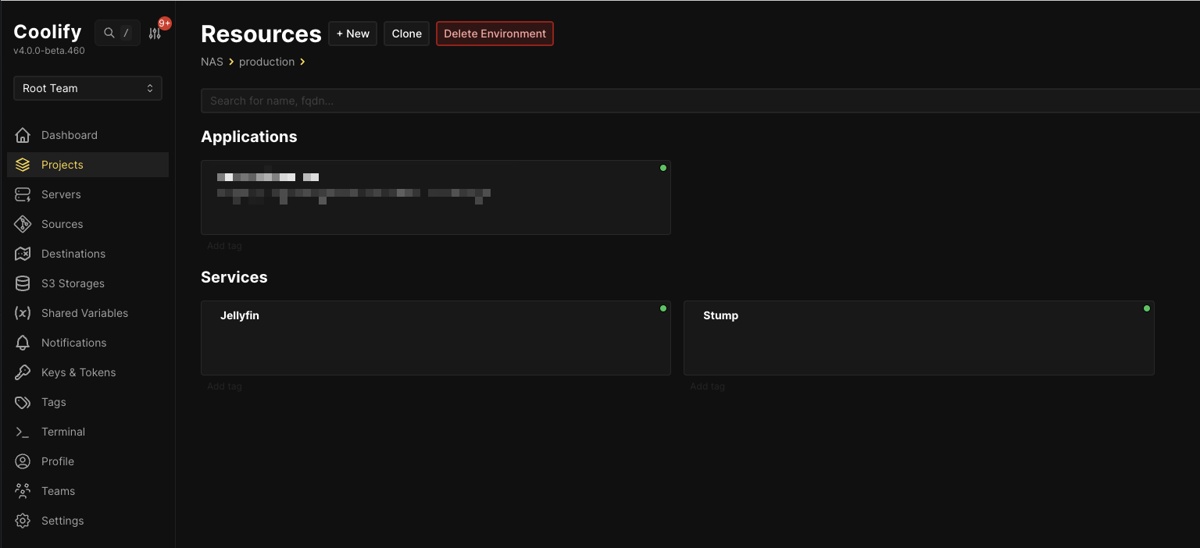Open Keys & Tokens key icon

point(22,372)
